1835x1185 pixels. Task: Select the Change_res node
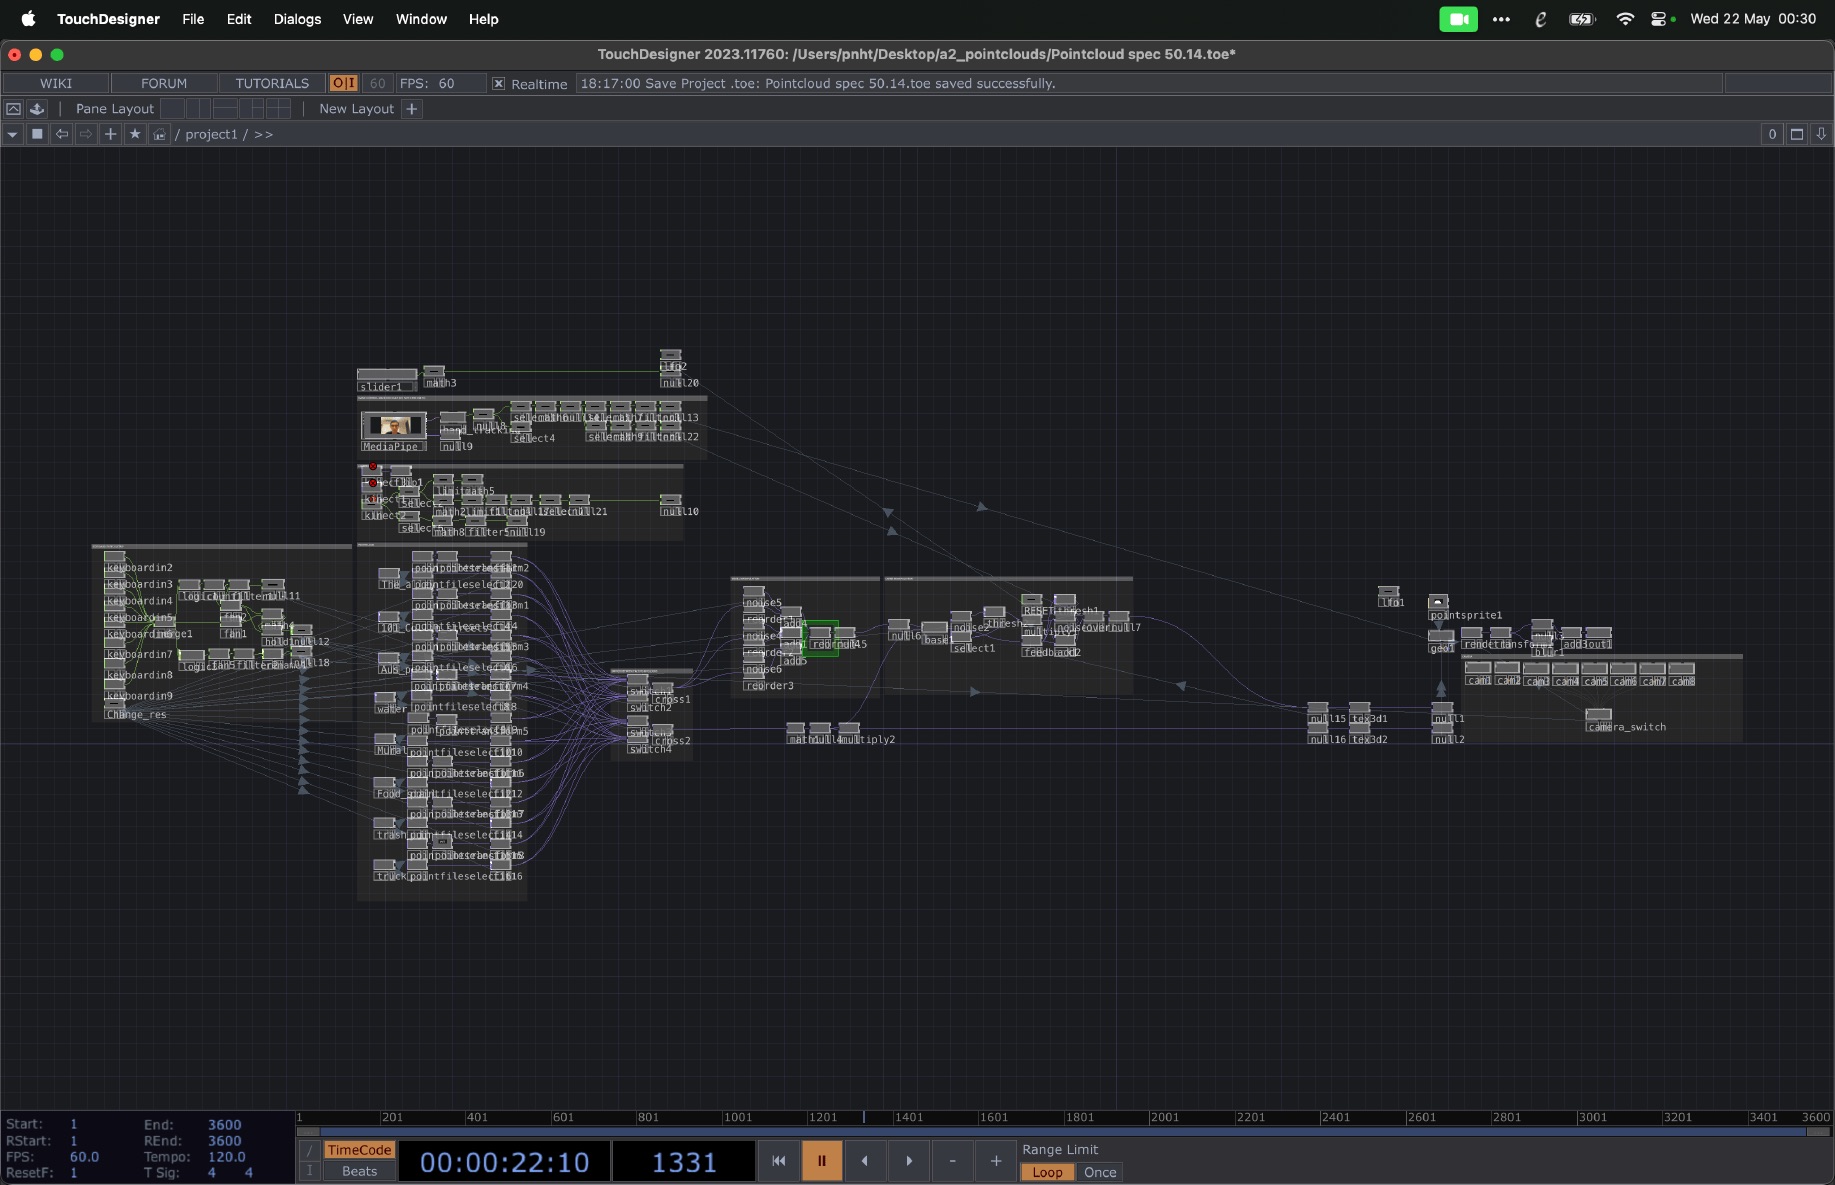click(x=115, y=703)
